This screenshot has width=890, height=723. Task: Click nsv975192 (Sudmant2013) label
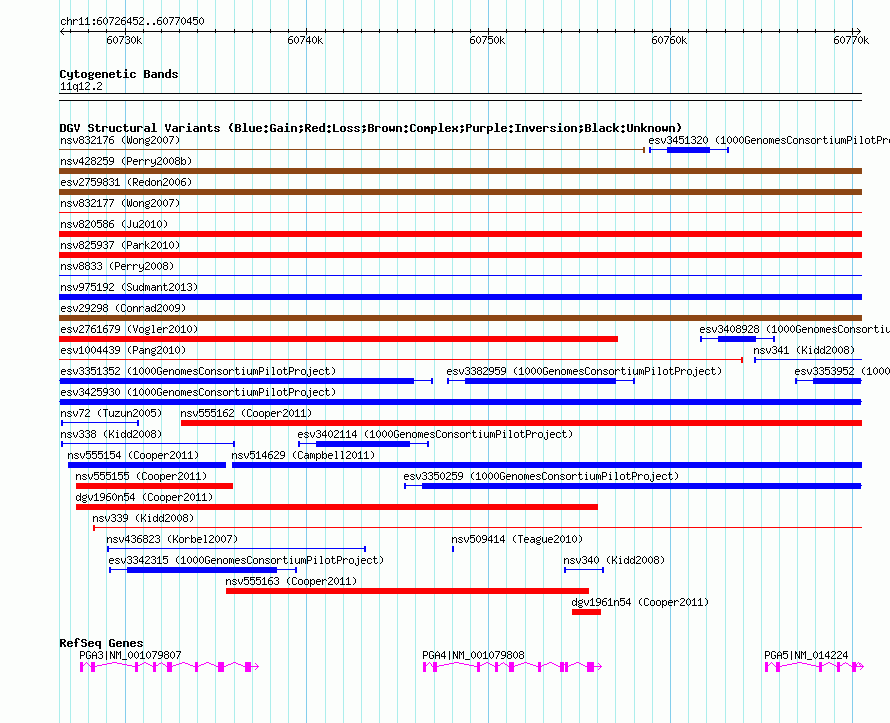pos(129,287)
